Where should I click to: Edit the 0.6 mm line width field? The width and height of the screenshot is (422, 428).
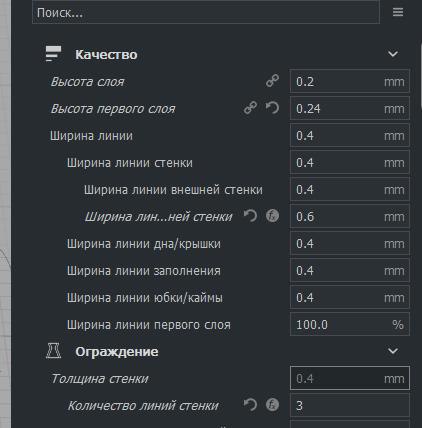(350, 216)
